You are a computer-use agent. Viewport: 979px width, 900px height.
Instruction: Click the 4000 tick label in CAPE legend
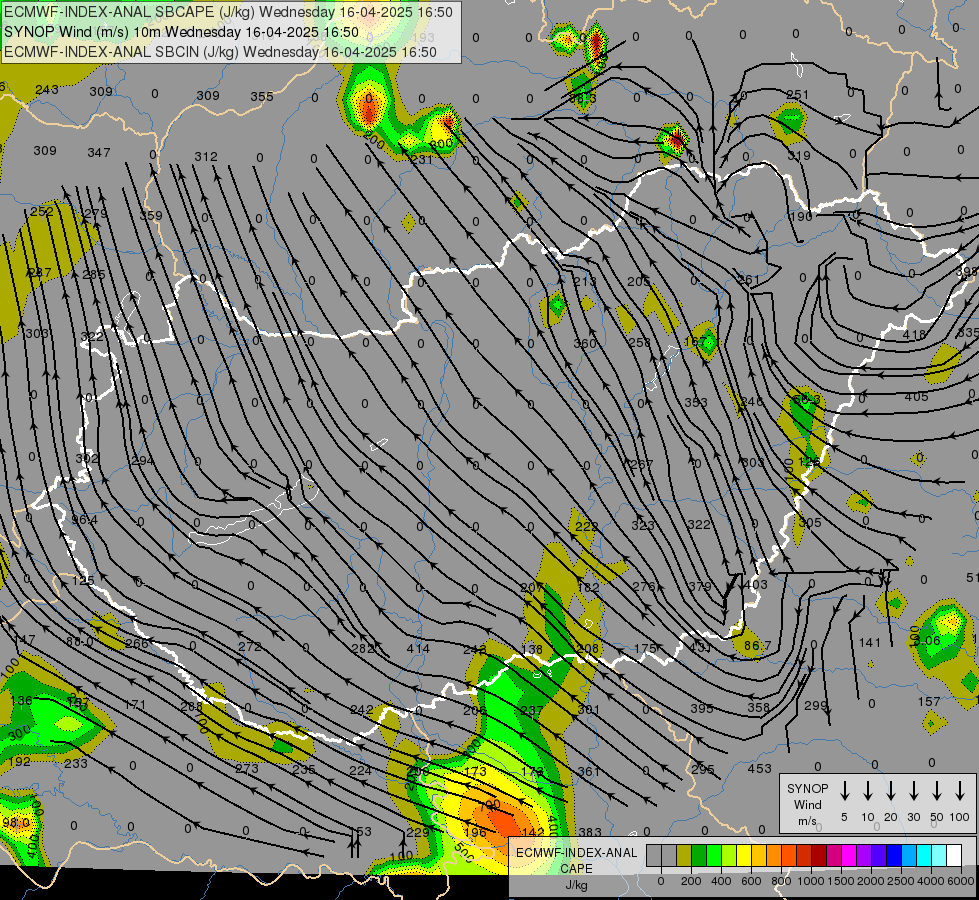(931, 881)
